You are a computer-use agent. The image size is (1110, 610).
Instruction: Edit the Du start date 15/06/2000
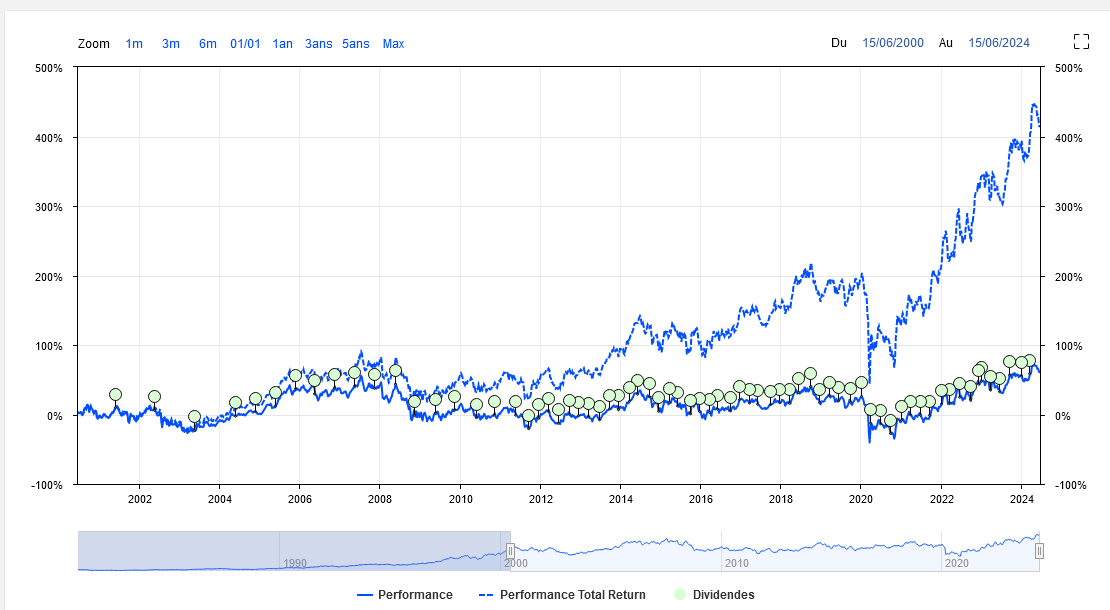pyautogui.click(x=893, y=42)
